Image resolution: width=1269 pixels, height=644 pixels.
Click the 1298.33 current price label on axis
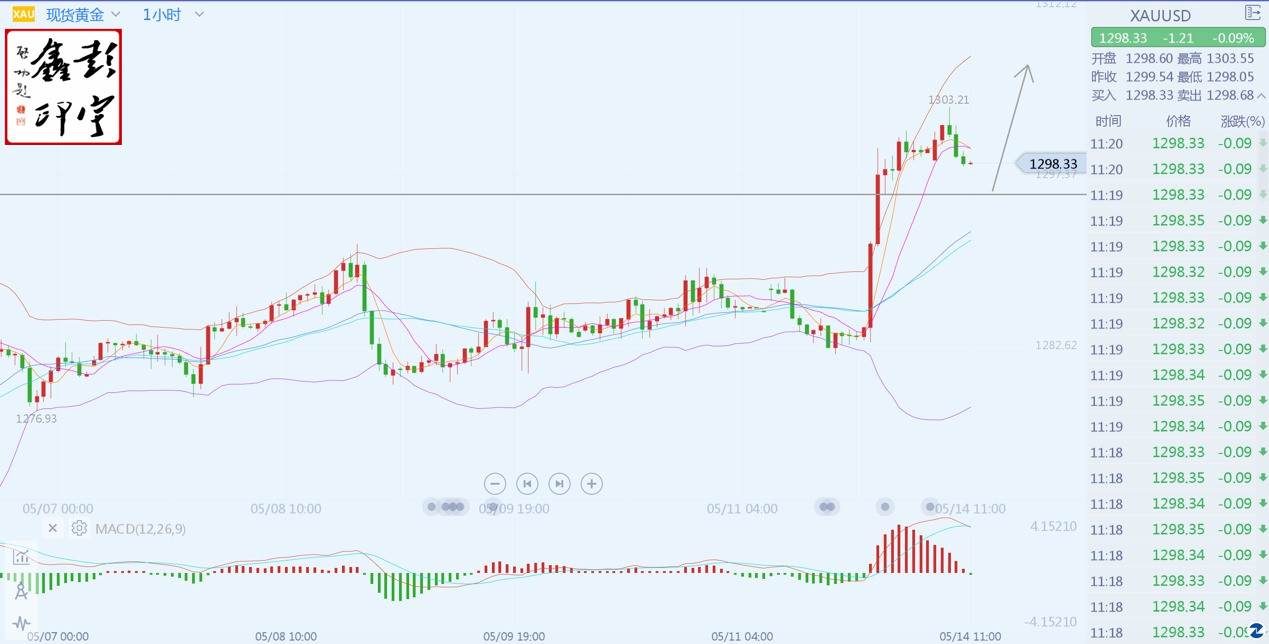1052,164
